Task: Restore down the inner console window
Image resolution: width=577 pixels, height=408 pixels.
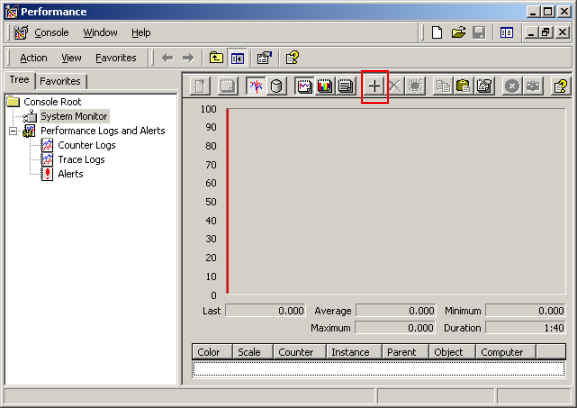Action: [546, 33]
